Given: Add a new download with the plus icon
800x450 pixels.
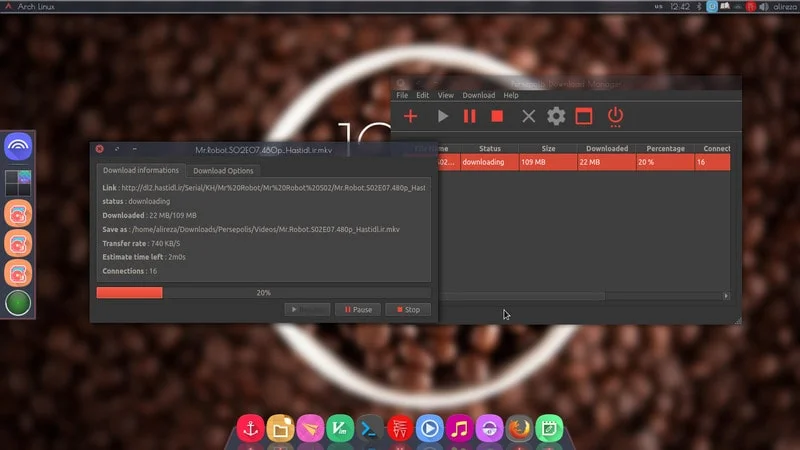Looking at the screenshot, I should pyautogui.click(x=410, y=116).
